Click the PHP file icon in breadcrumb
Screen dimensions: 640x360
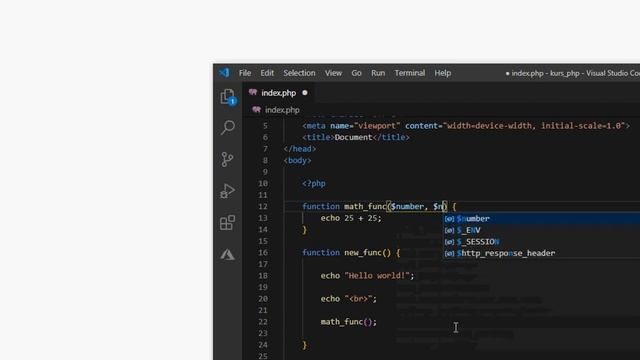257,110
